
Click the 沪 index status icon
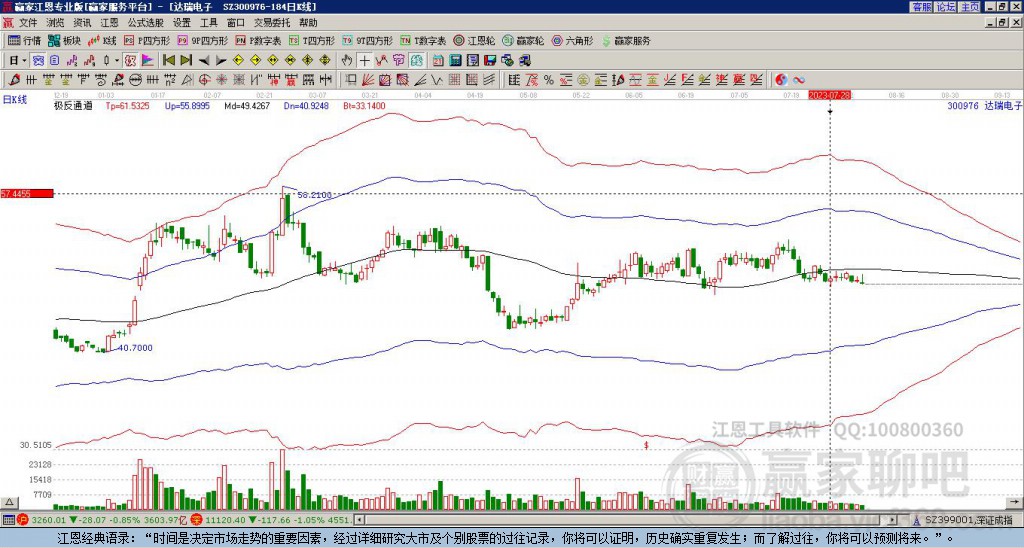(x=23, y=520)
